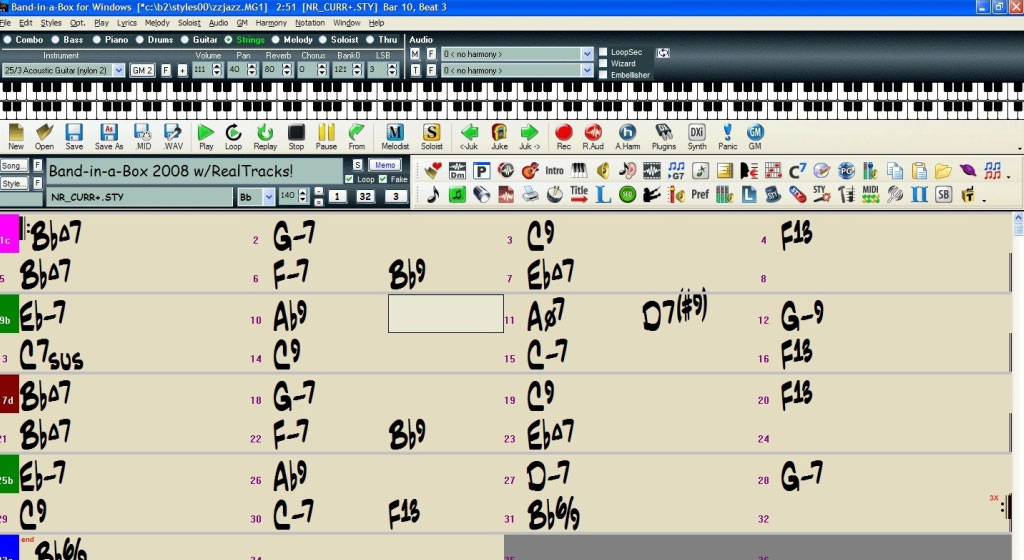
Task: Export audio using the .WAV icon
Action: coord(173,136)
